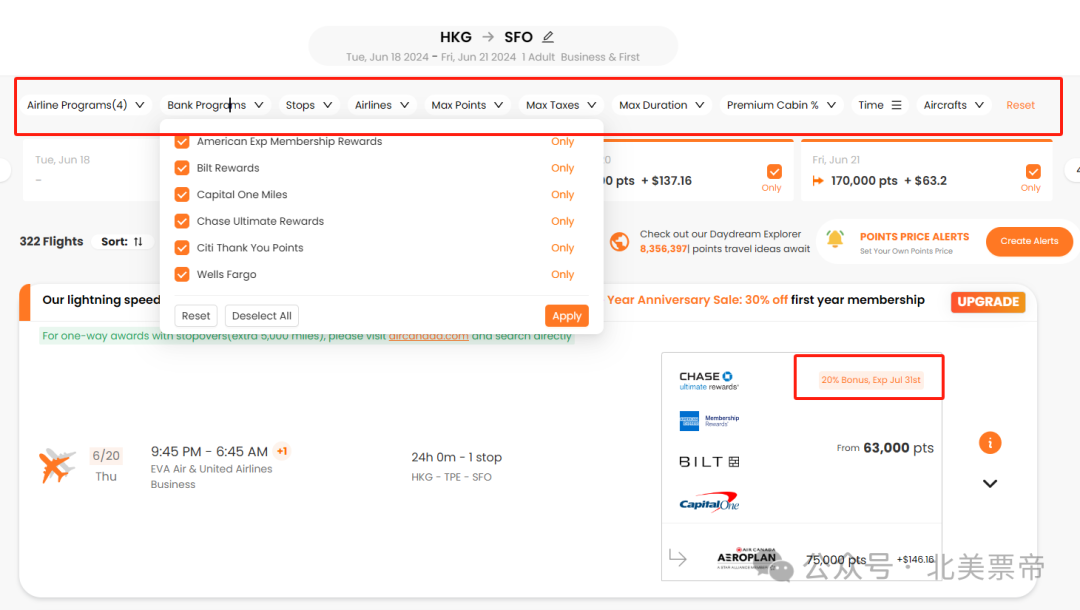Click Reset in the bank programs panel
This screenshot has height=610, width=1080.
(x=196, y=316)
